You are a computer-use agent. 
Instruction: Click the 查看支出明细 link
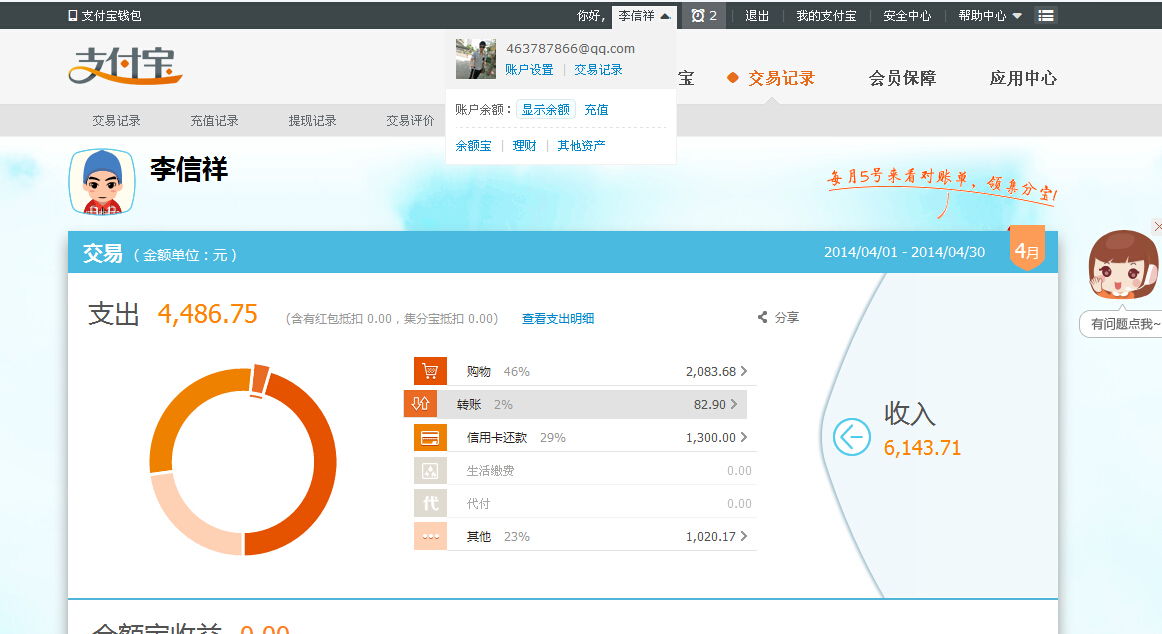tap(557, 319)
